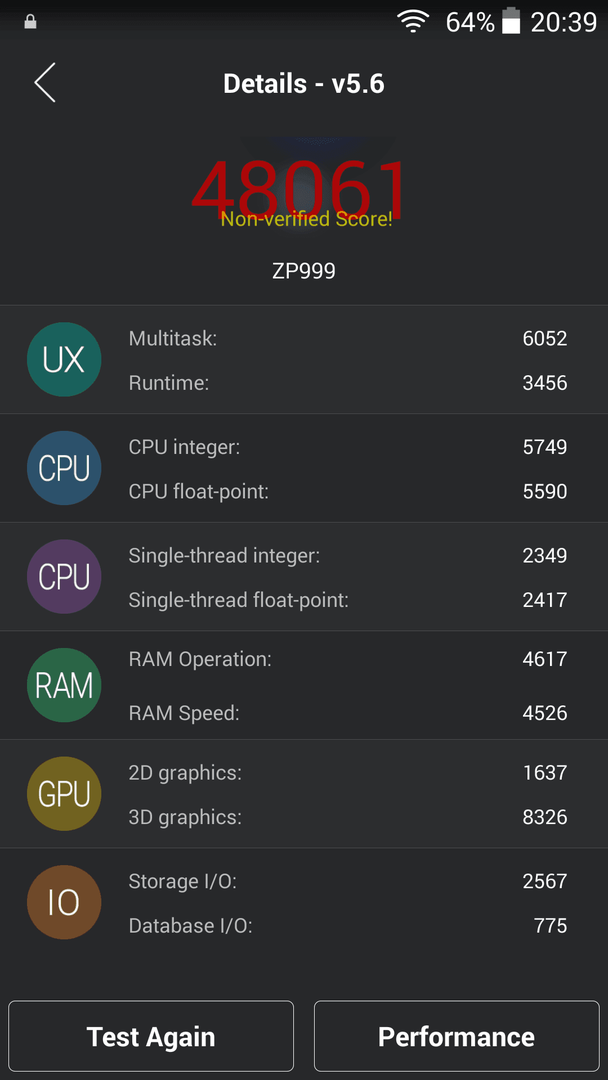The image size is (608, 1080).
Task: Tap the Details - v5.6 title
Action: pos(304,83)
